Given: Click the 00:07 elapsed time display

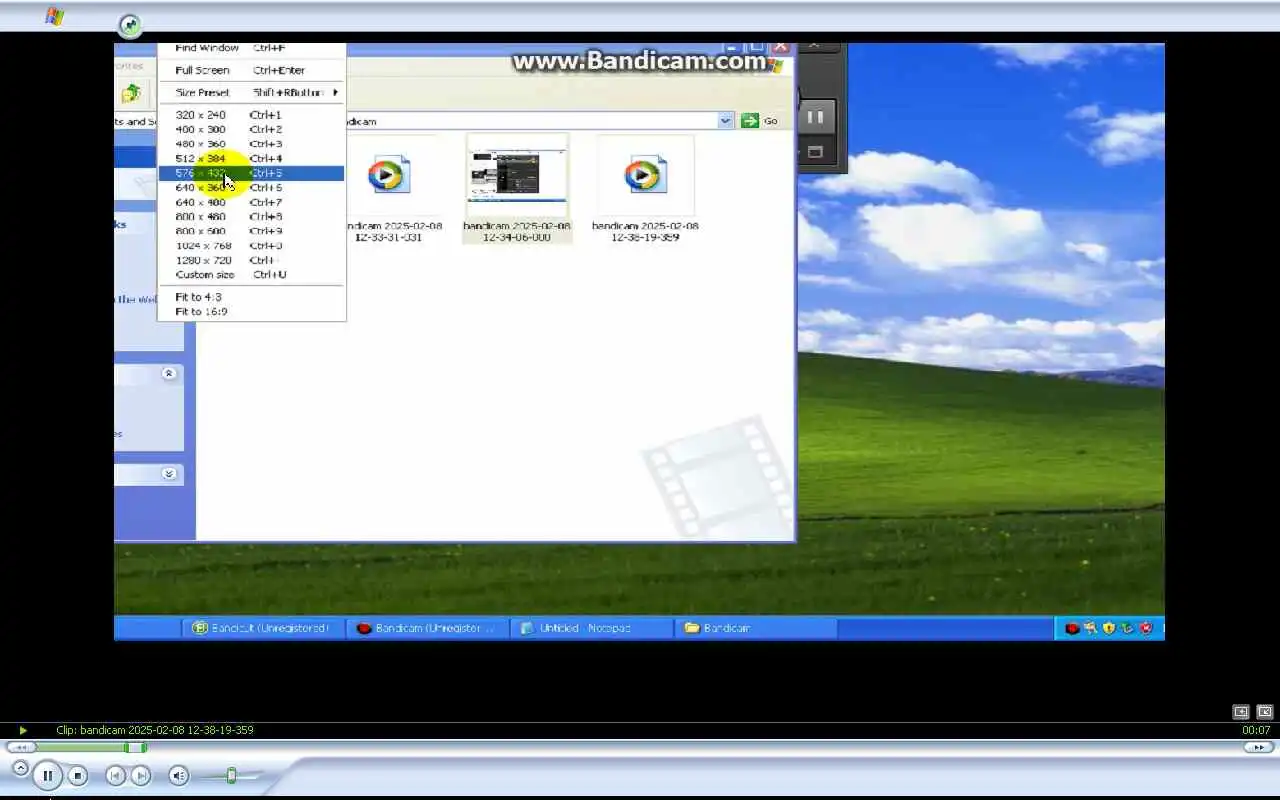Looking at the screenshot, I should tap(1256, 730).
